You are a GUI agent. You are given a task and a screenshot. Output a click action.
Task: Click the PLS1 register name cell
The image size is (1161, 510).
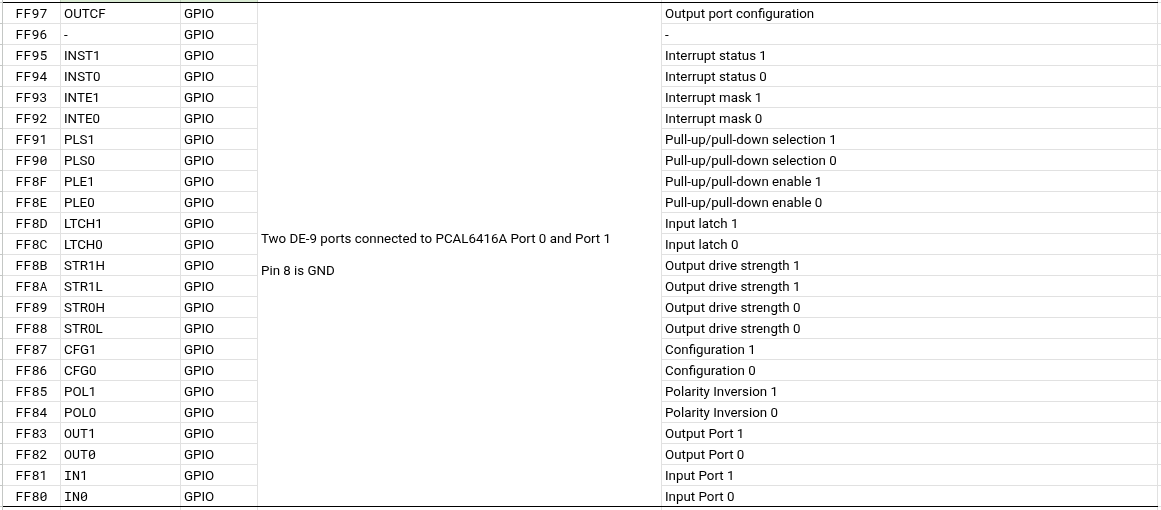click(x=79, y=140)
